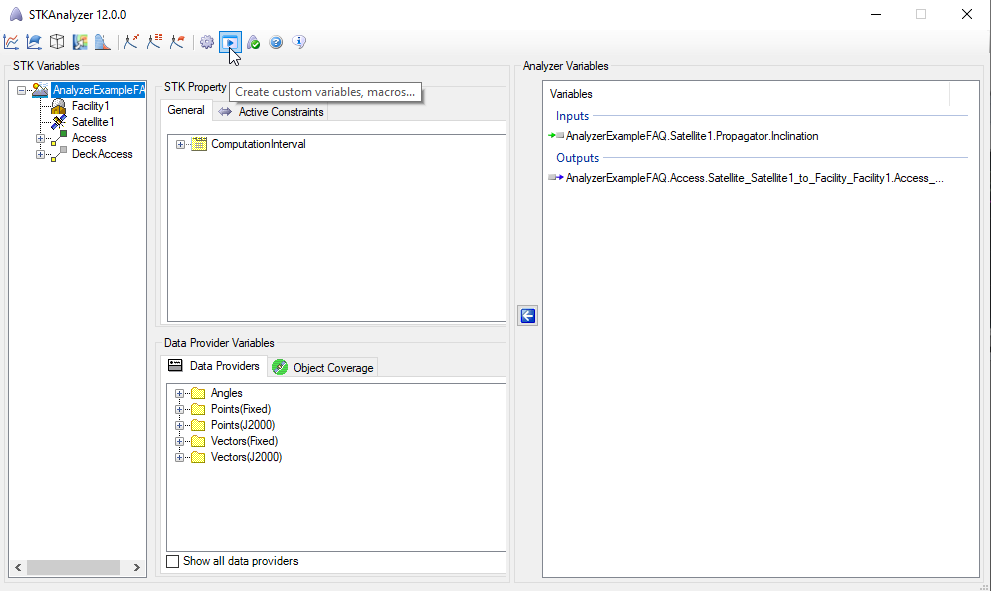The width and height of the screenshot is (991, 591).
Task: Click the STK Variables tree scrollbar thumb
Action: (73, 568)
